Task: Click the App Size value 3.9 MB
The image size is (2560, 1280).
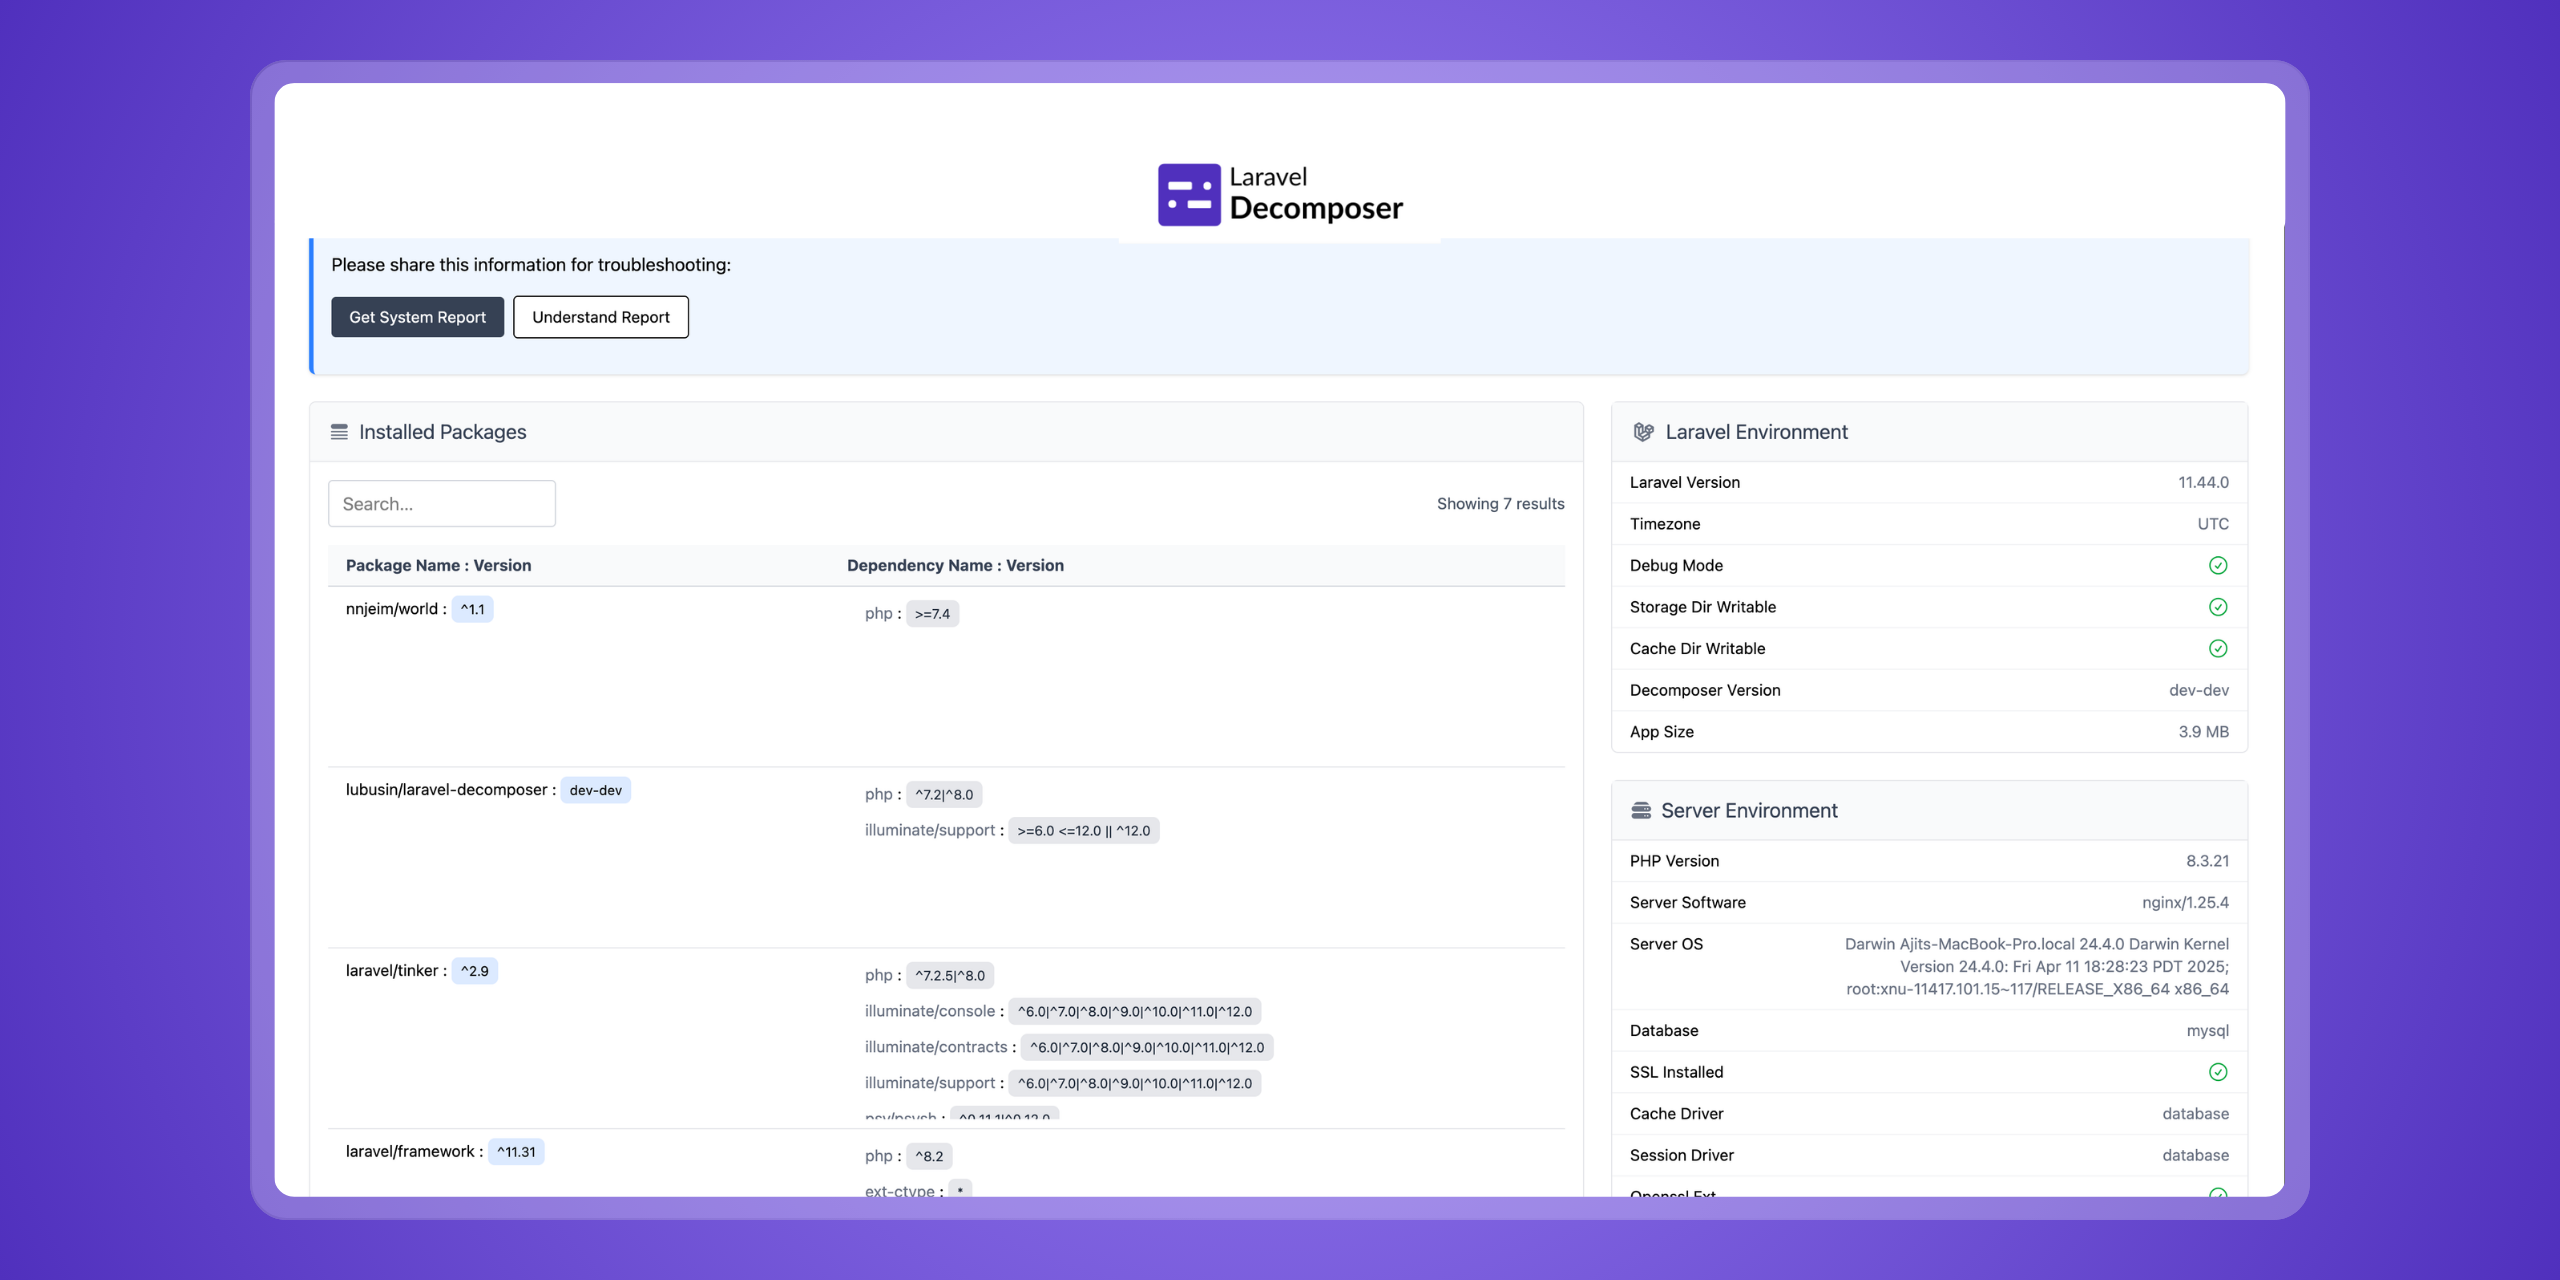Action: tap(2204, 732)
